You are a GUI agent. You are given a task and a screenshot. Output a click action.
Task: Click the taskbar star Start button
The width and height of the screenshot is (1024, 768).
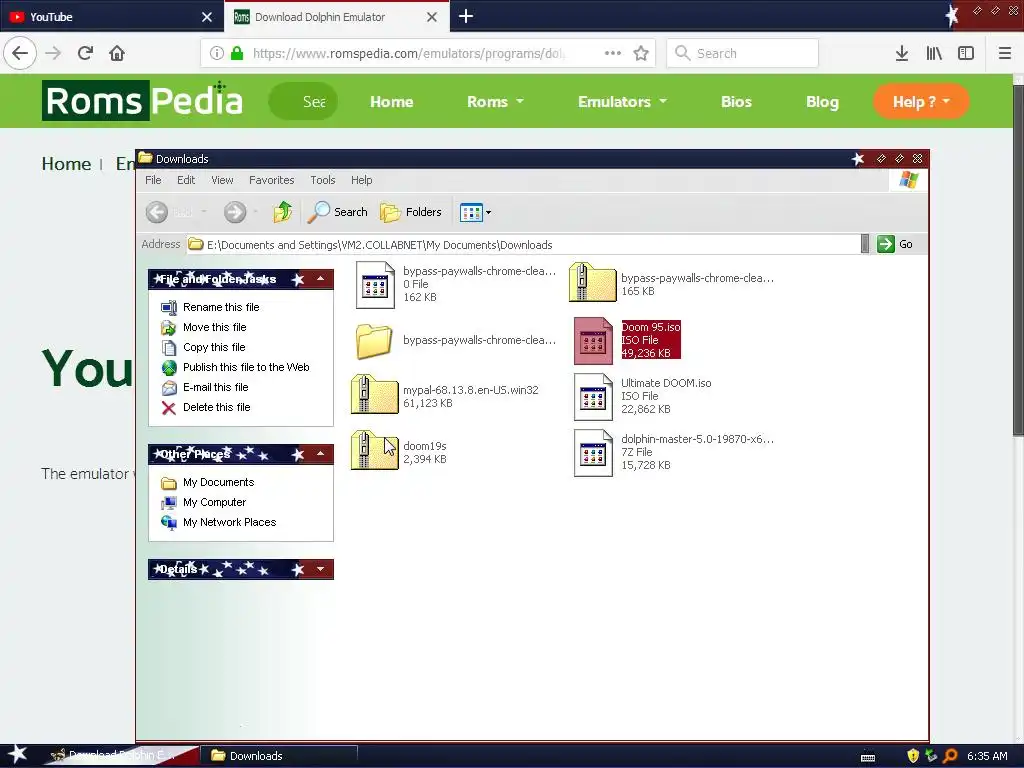[17, 755]
